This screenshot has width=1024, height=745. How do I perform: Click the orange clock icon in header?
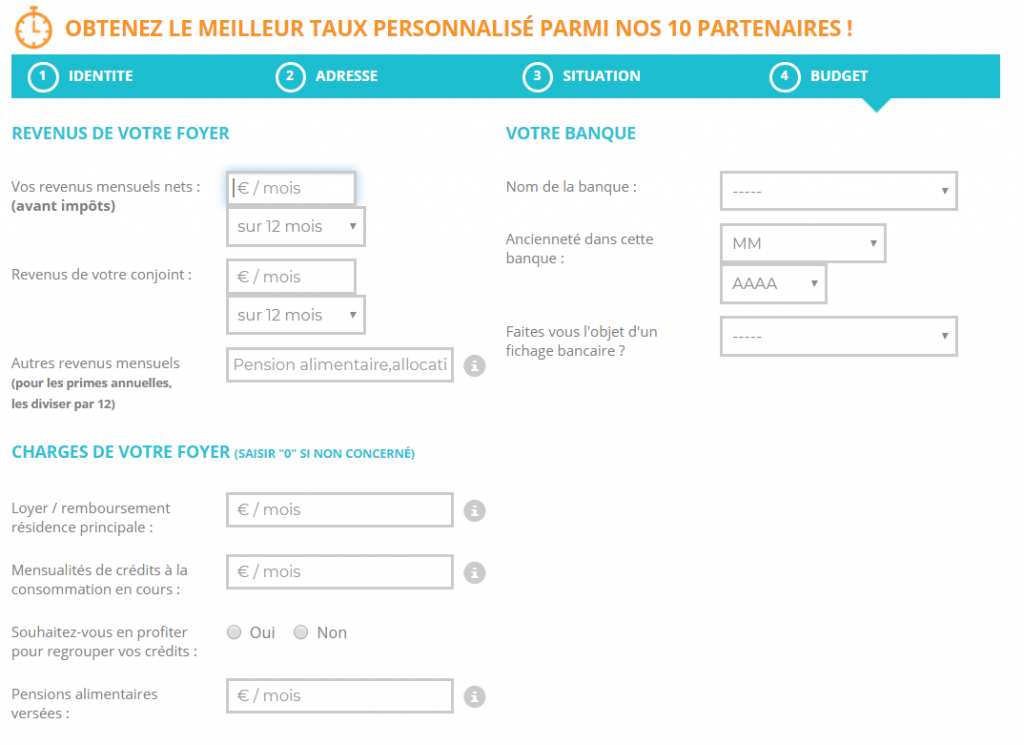coord(34,28)
